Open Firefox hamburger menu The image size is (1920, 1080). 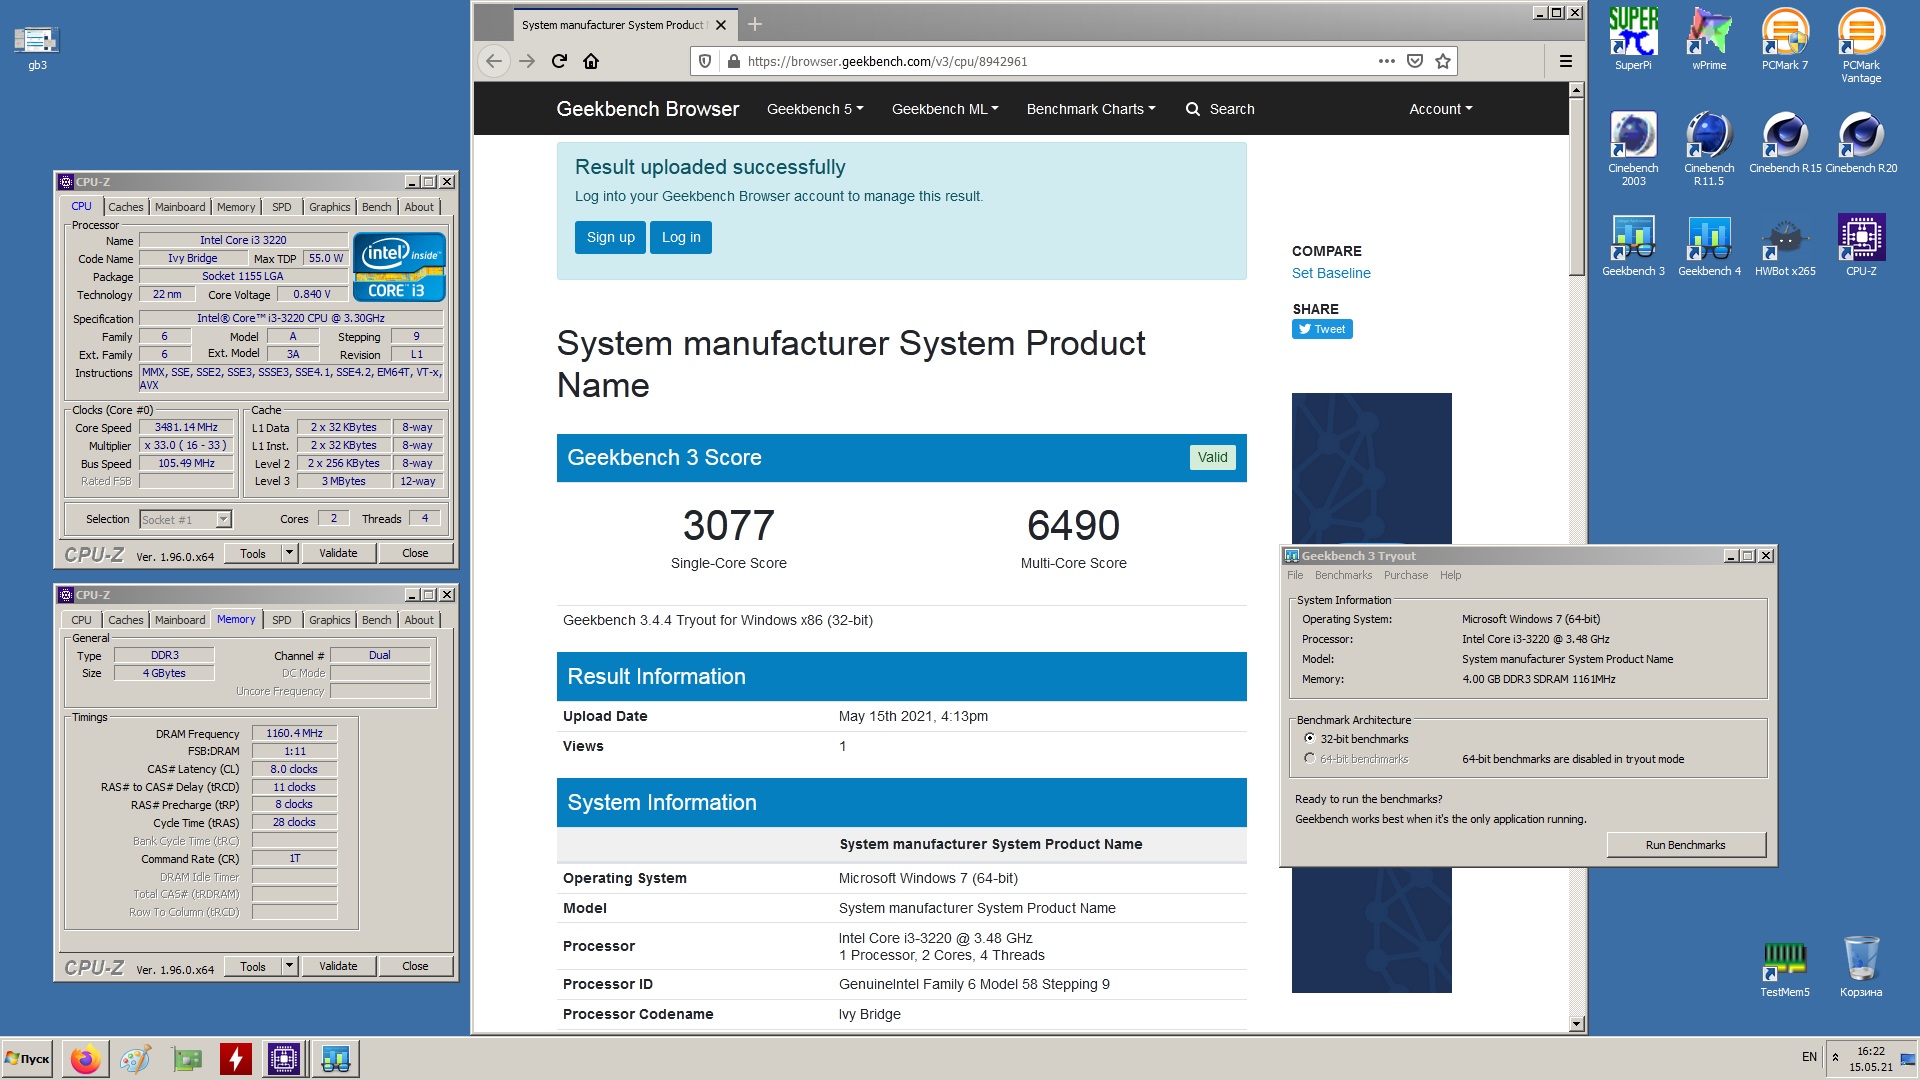coord(1566,61)
